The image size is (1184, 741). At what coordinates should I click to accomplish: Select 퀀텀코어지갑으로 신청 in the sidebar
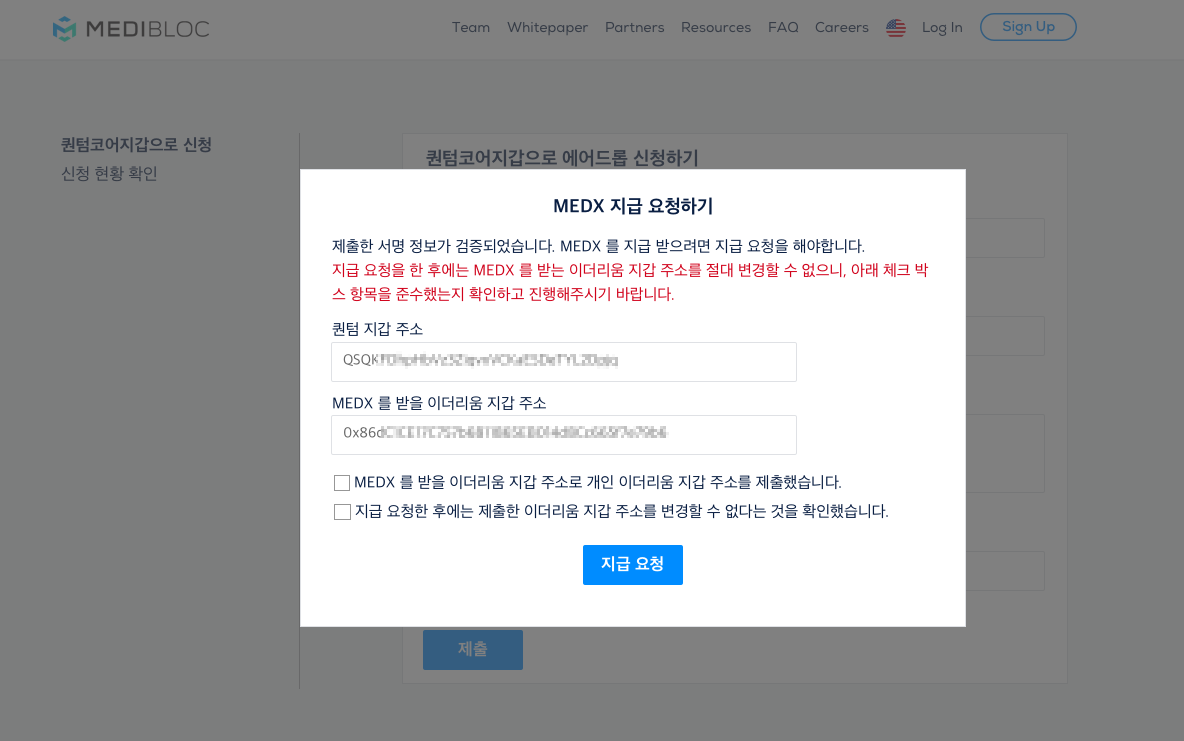tap(136, 144)
